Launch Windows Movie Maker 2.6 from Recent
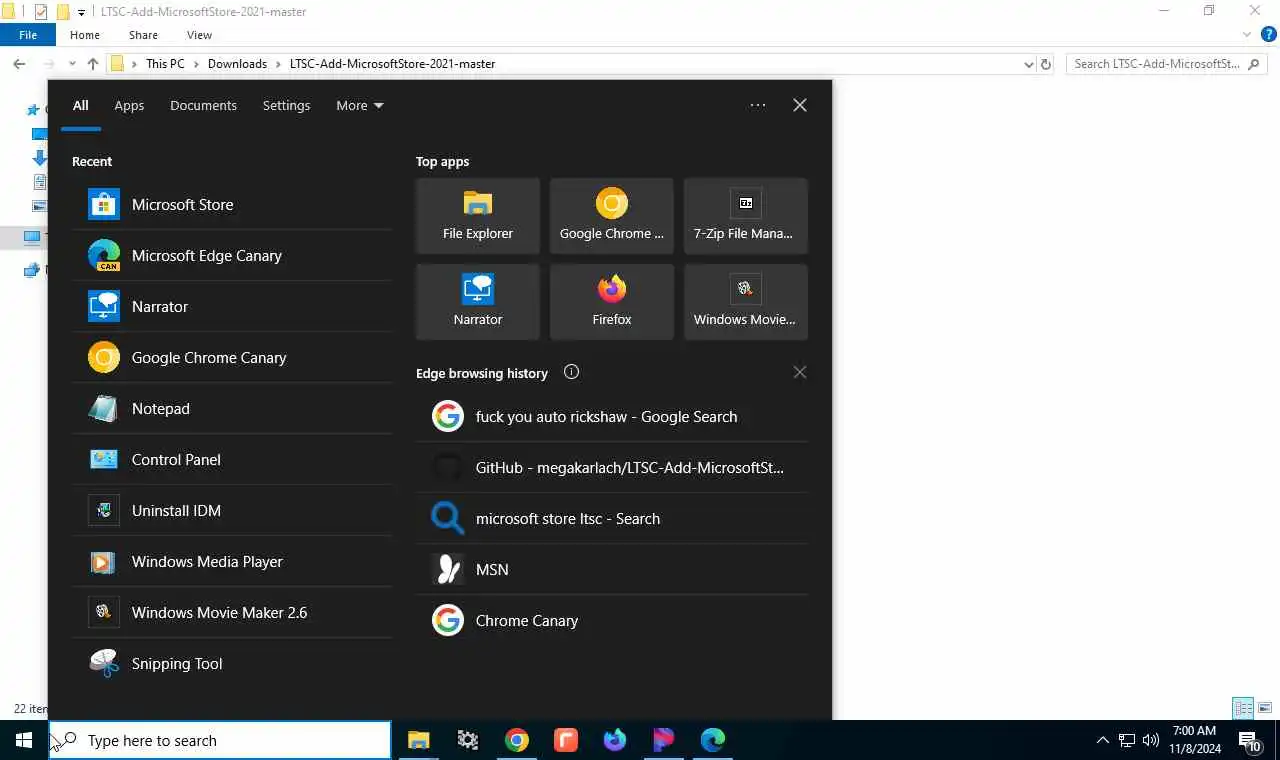The width and height of the screenshot is (1280, 760). pyautogui.click(x=232, y=612)
